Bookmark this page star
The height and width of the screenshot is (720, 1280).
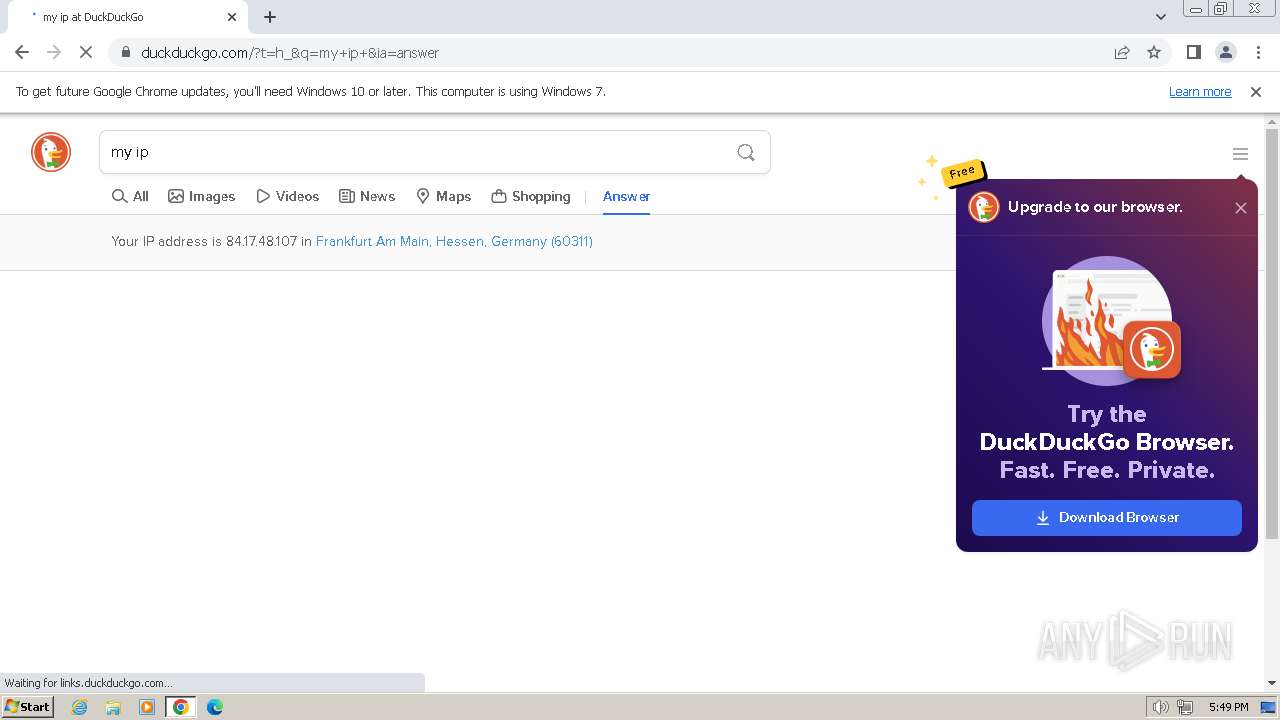[1154, 53]
